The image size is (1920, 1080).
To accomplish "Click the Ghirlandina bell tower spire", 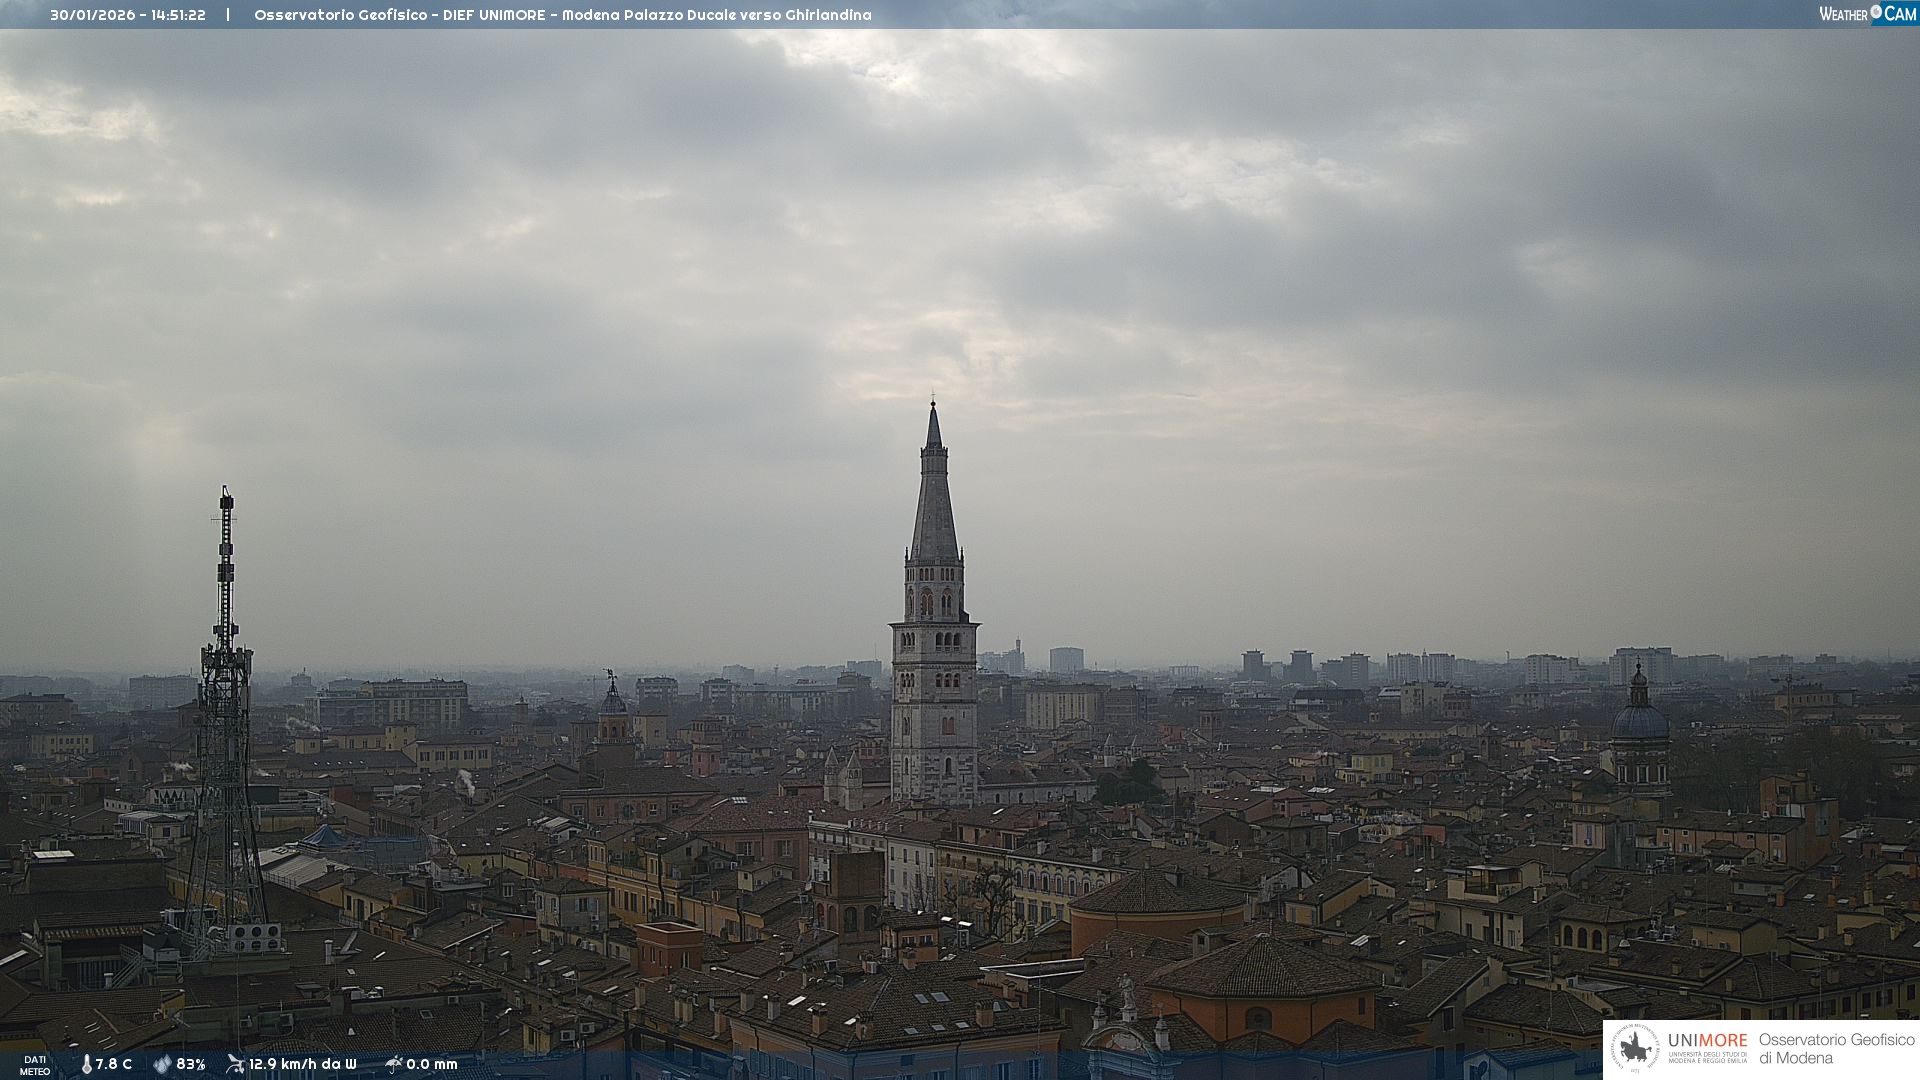I will click(934, 500).
